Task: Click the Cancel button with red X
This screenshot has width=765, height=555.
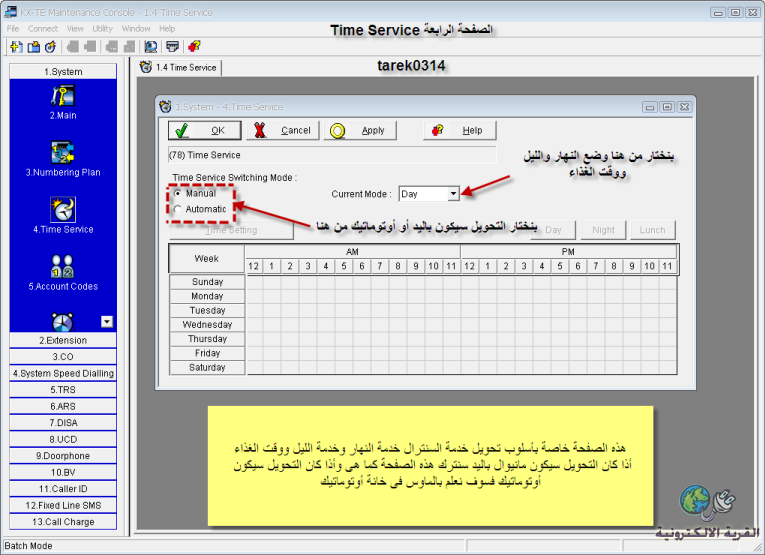Action: click(x=281, y=130)
